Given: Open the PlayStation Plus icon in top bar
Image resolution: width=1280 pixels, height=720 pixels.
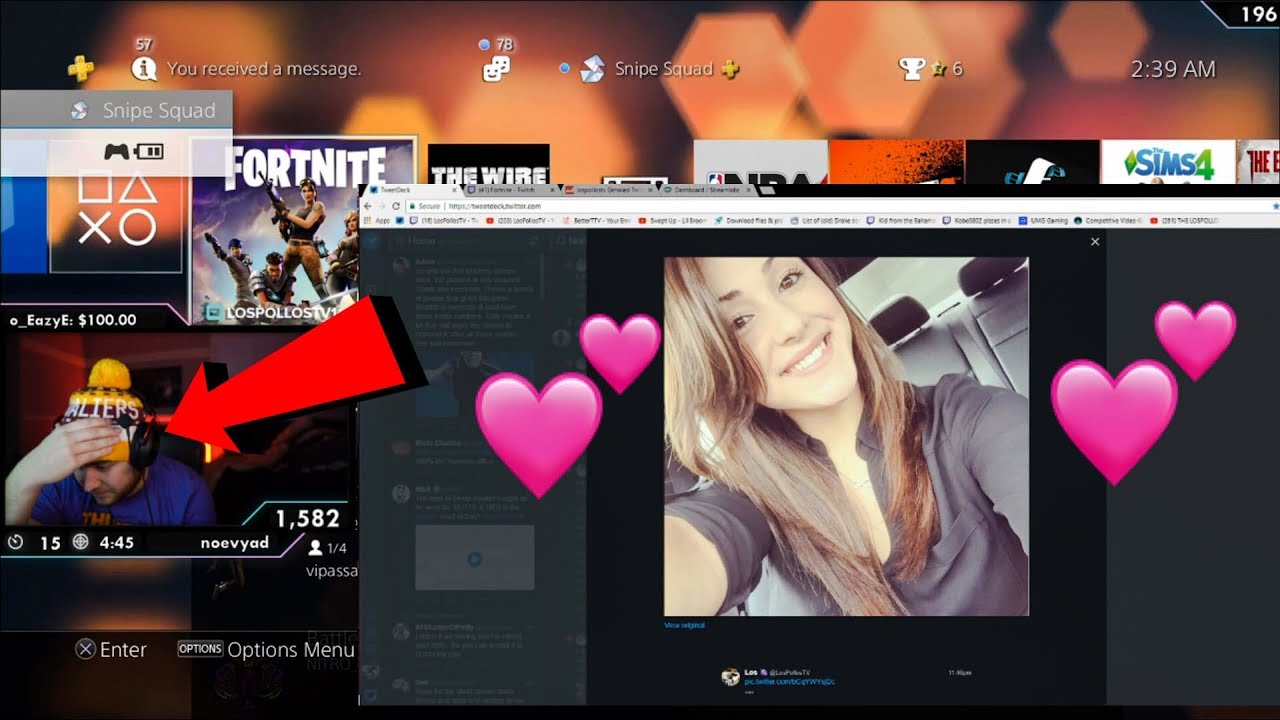Looking at the screenshot, I should click(x=81, y=69).
